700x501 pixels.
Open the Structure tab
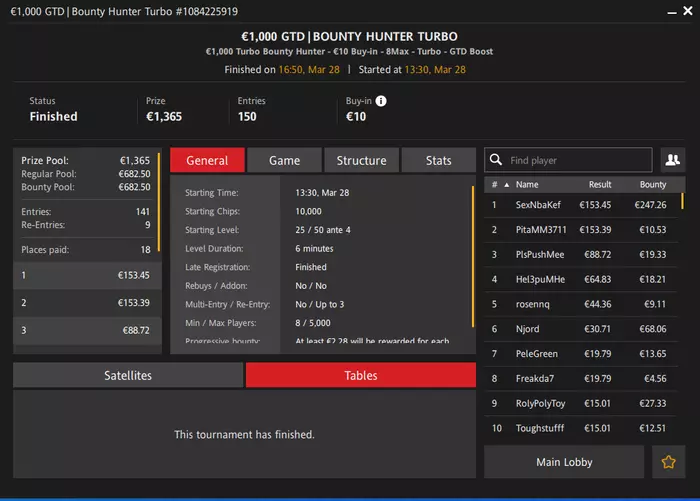[362, 160]
